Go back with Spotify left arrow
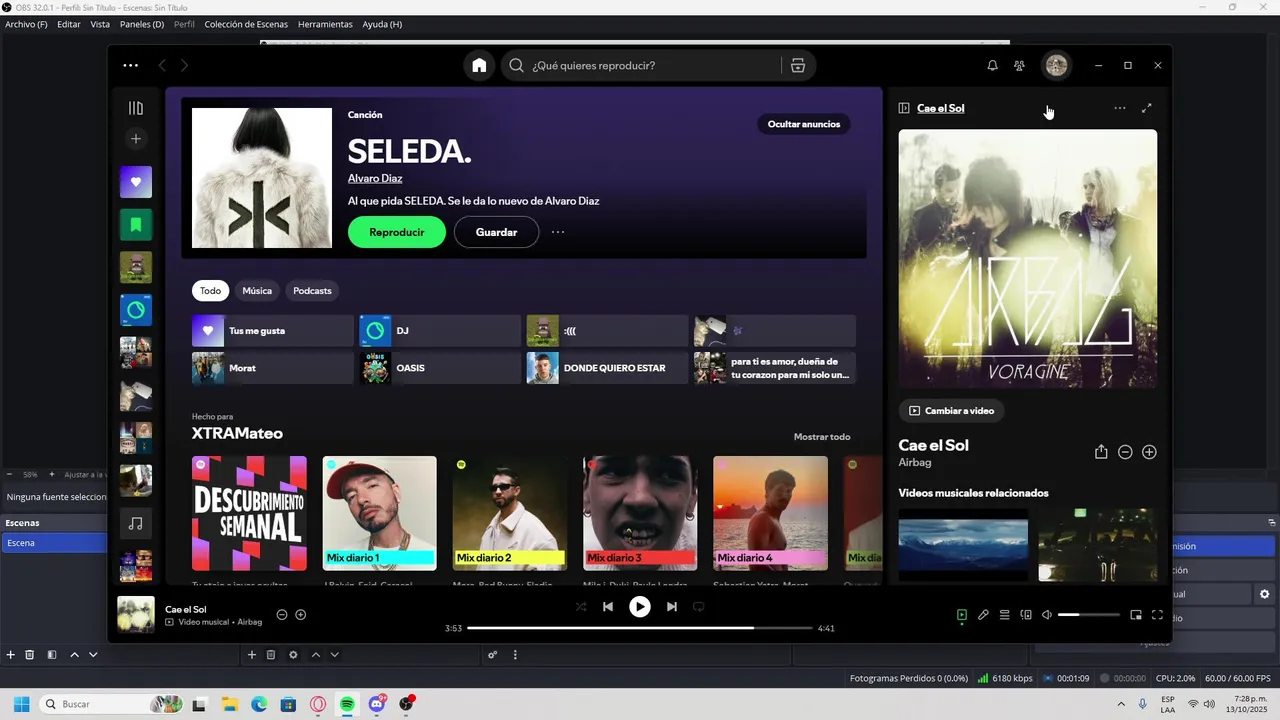This screenshot has height=720, width=1280. pos(162,65)
